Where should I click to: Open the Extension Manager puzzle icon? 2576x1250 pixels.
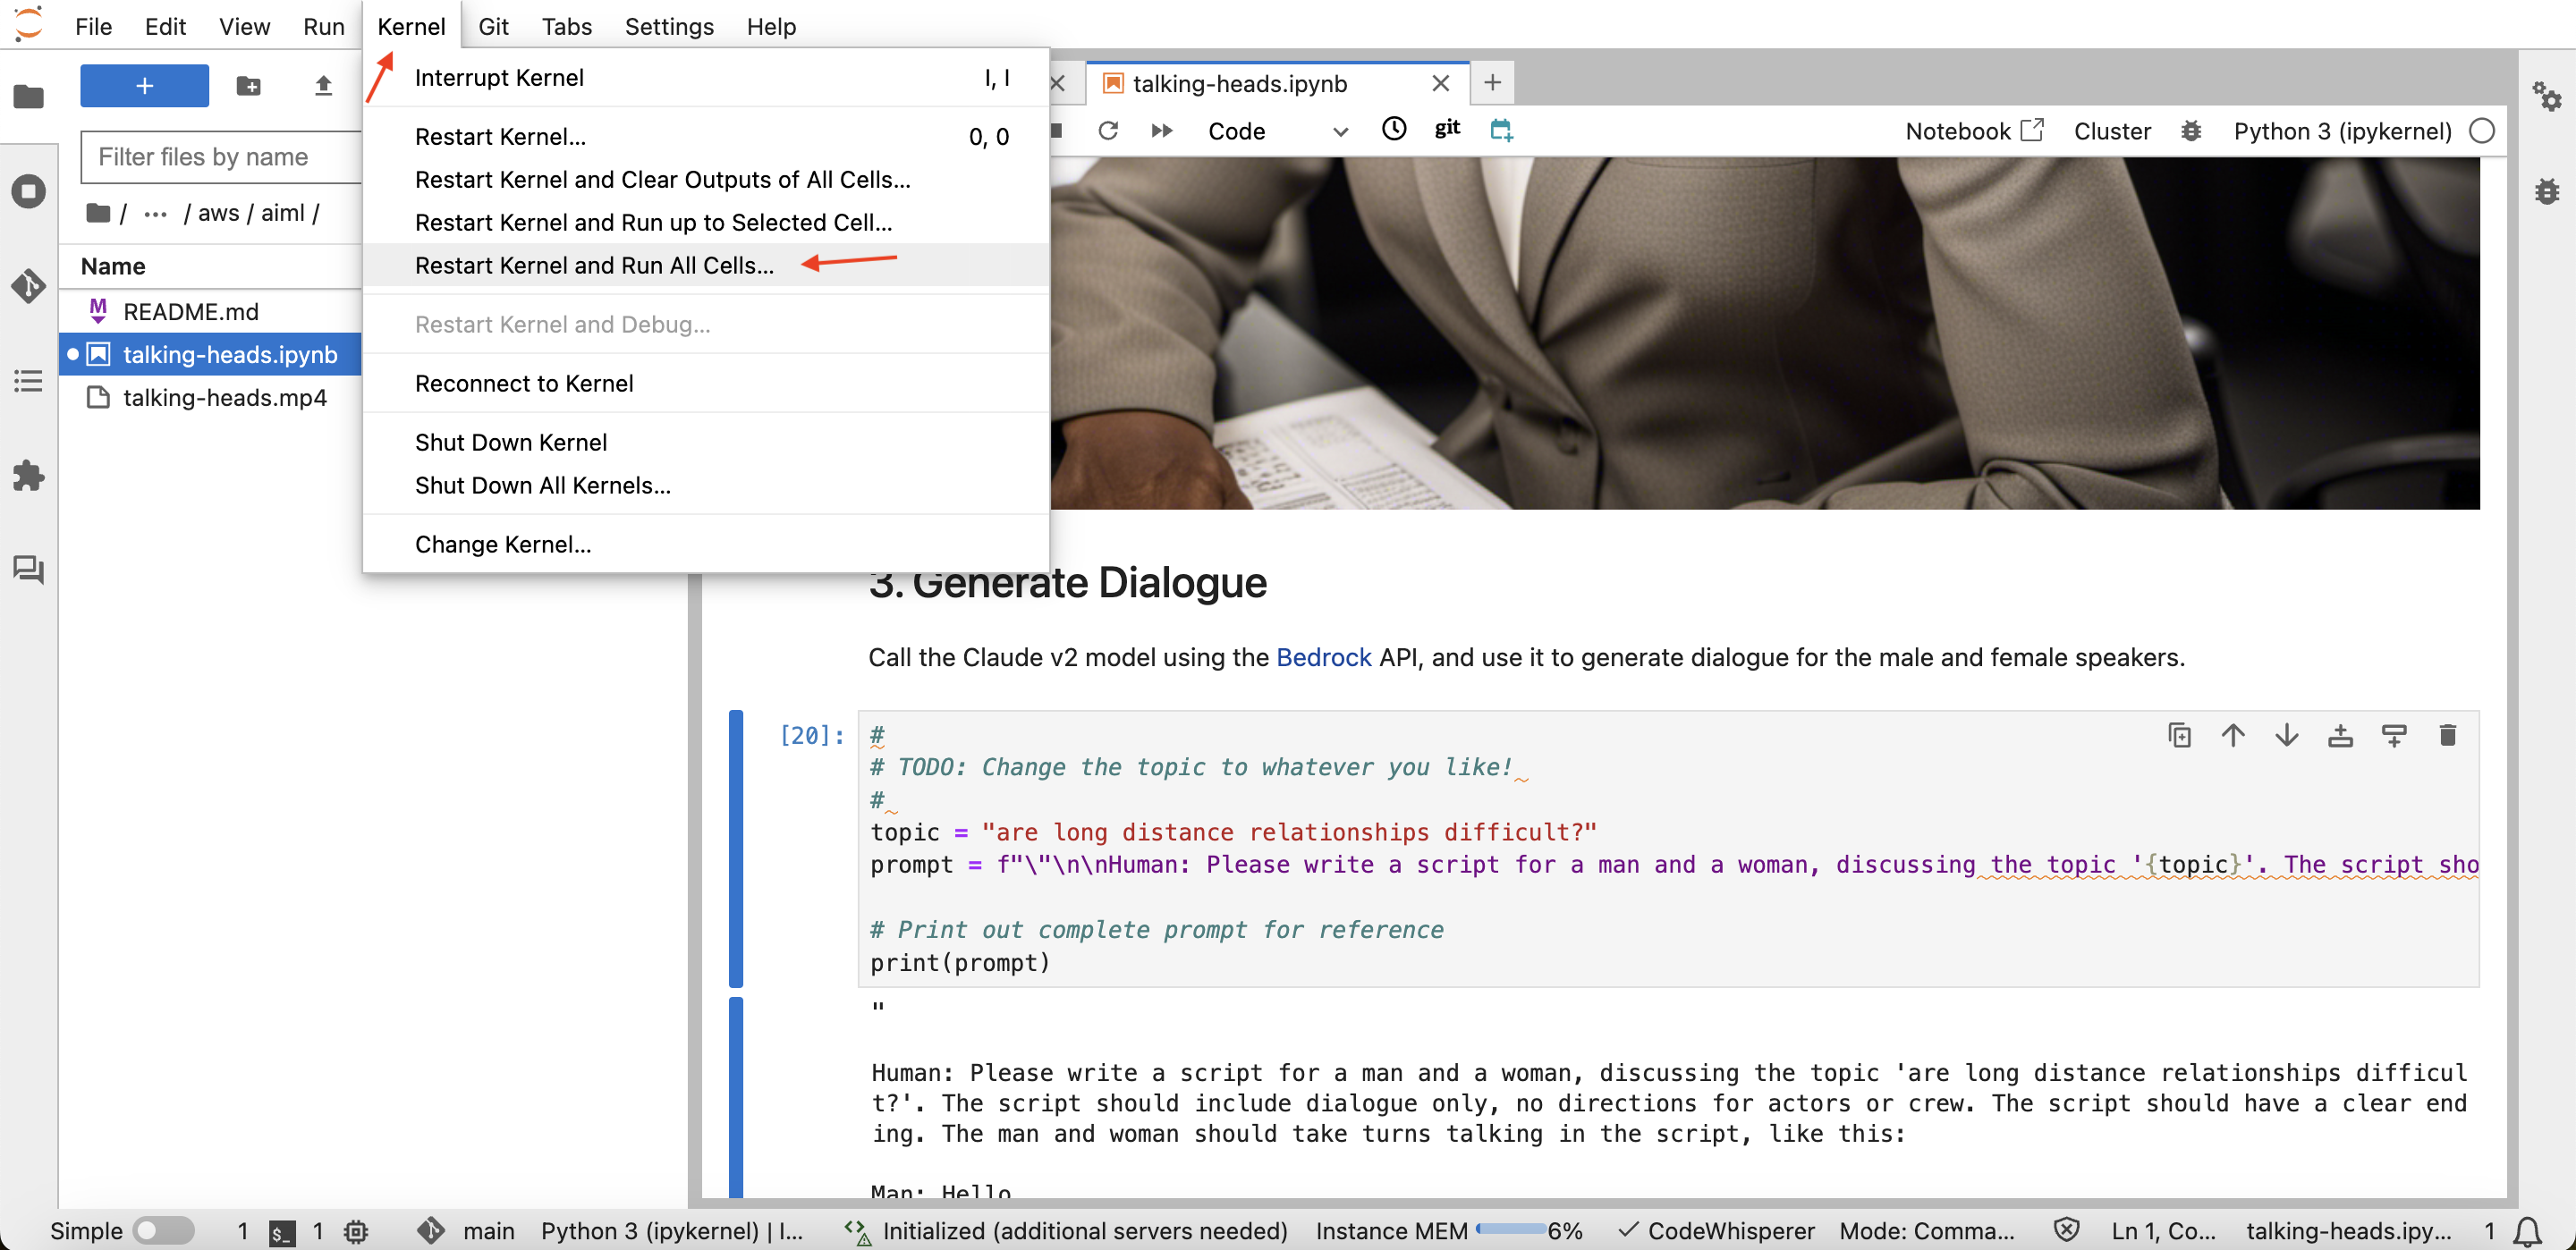coord(28,475)
